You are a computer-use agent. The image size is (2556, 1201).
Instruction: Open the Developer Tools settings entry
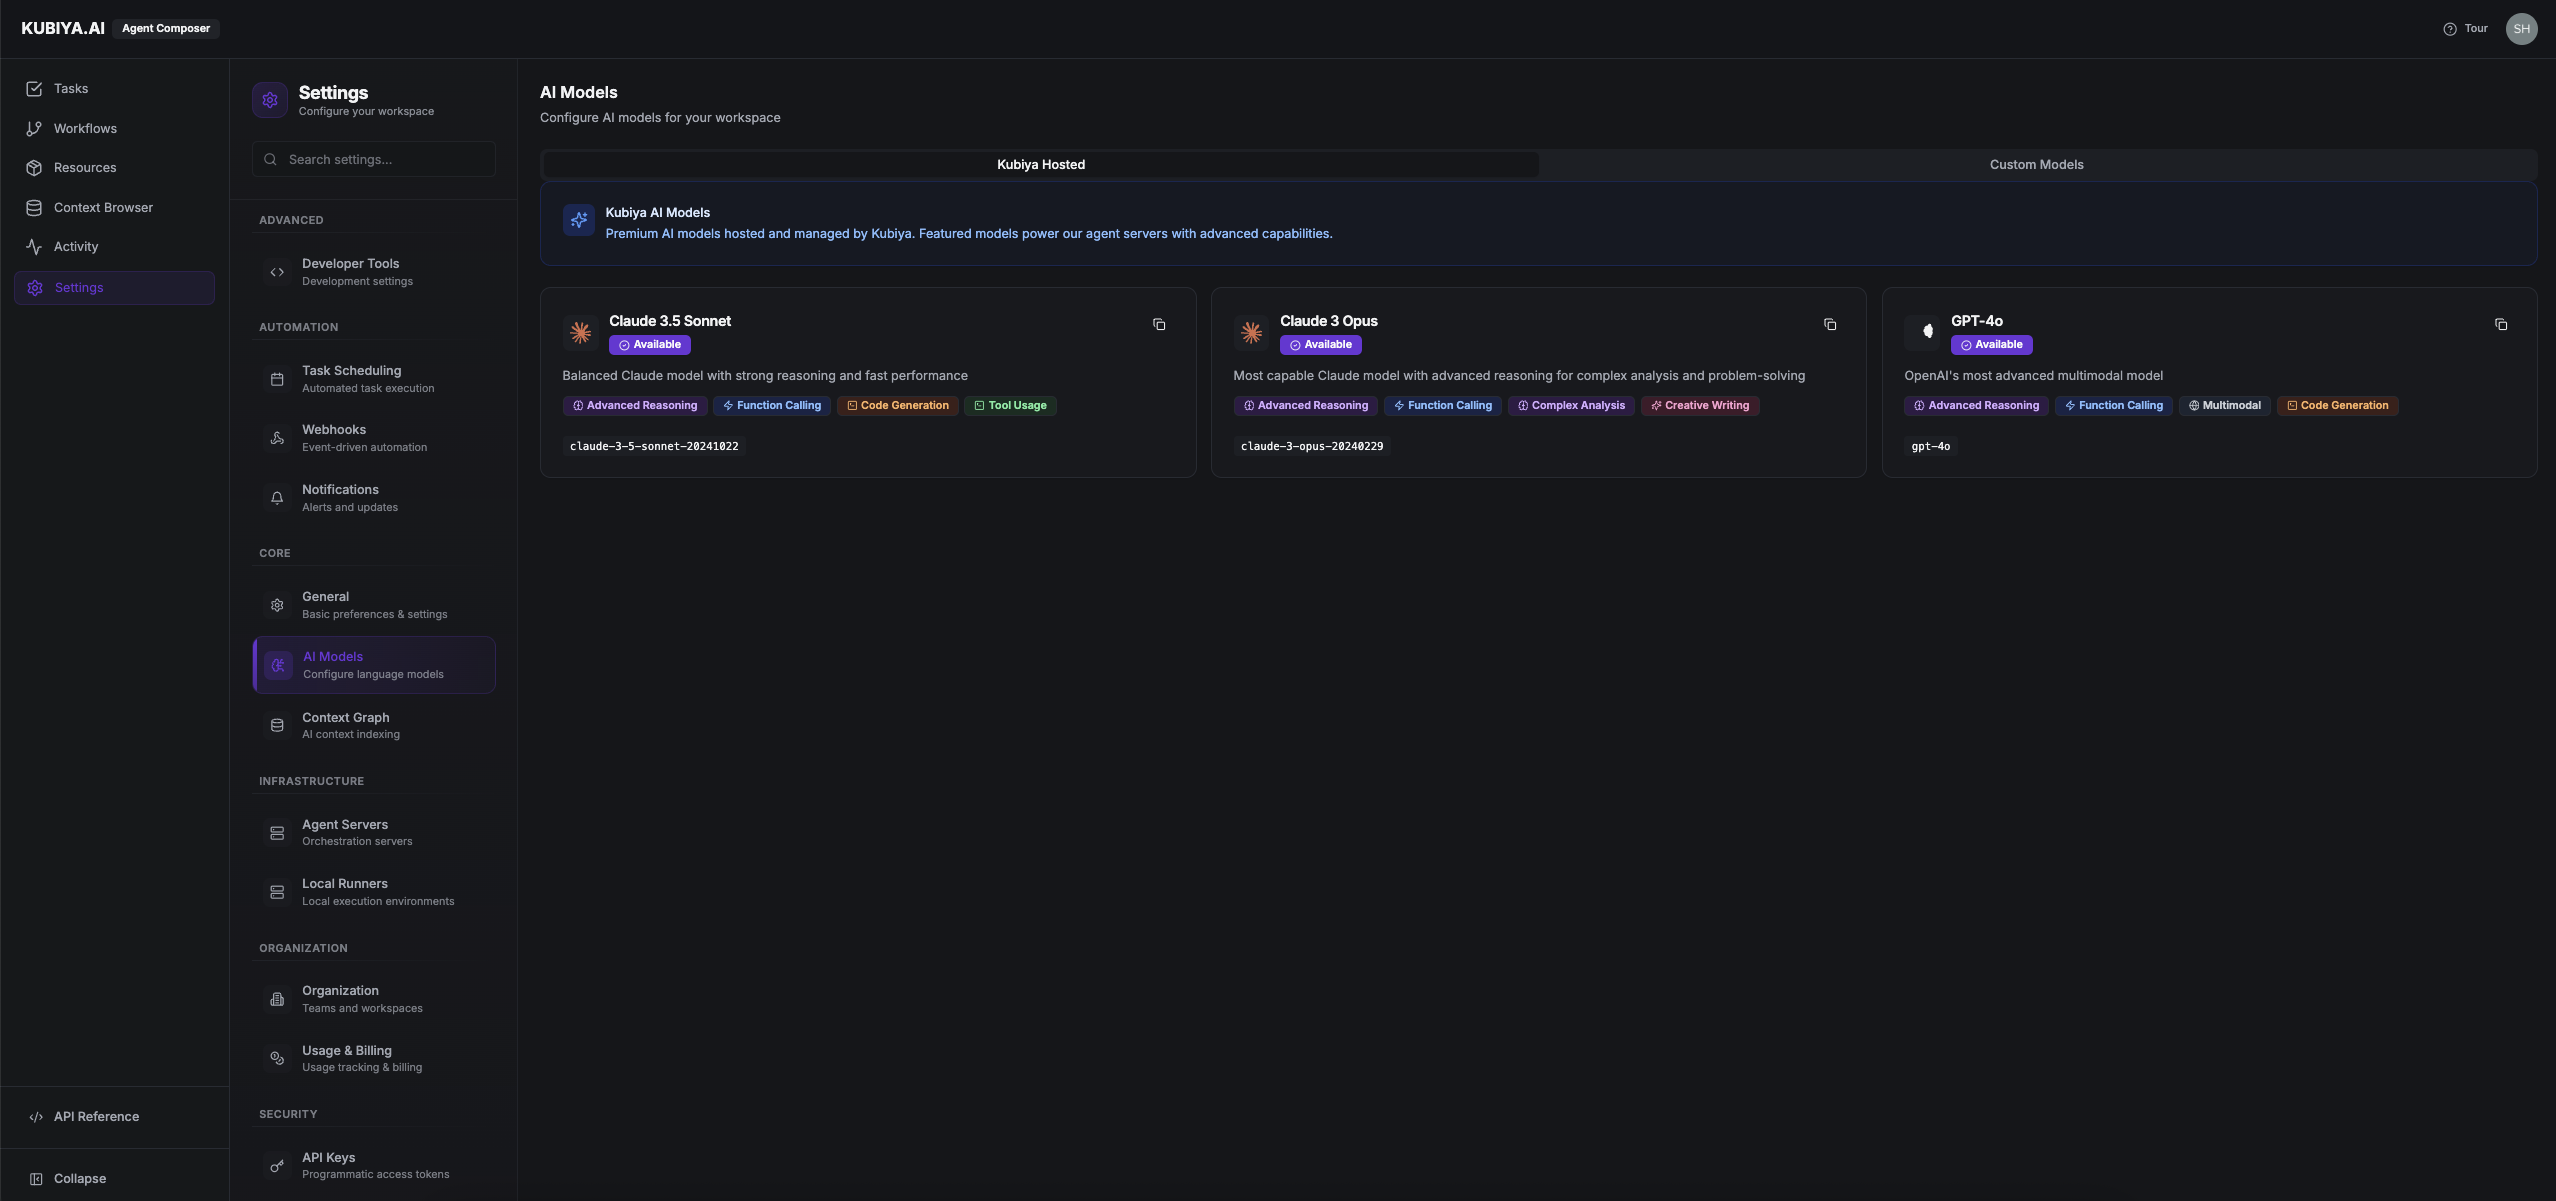click(374, 272)
